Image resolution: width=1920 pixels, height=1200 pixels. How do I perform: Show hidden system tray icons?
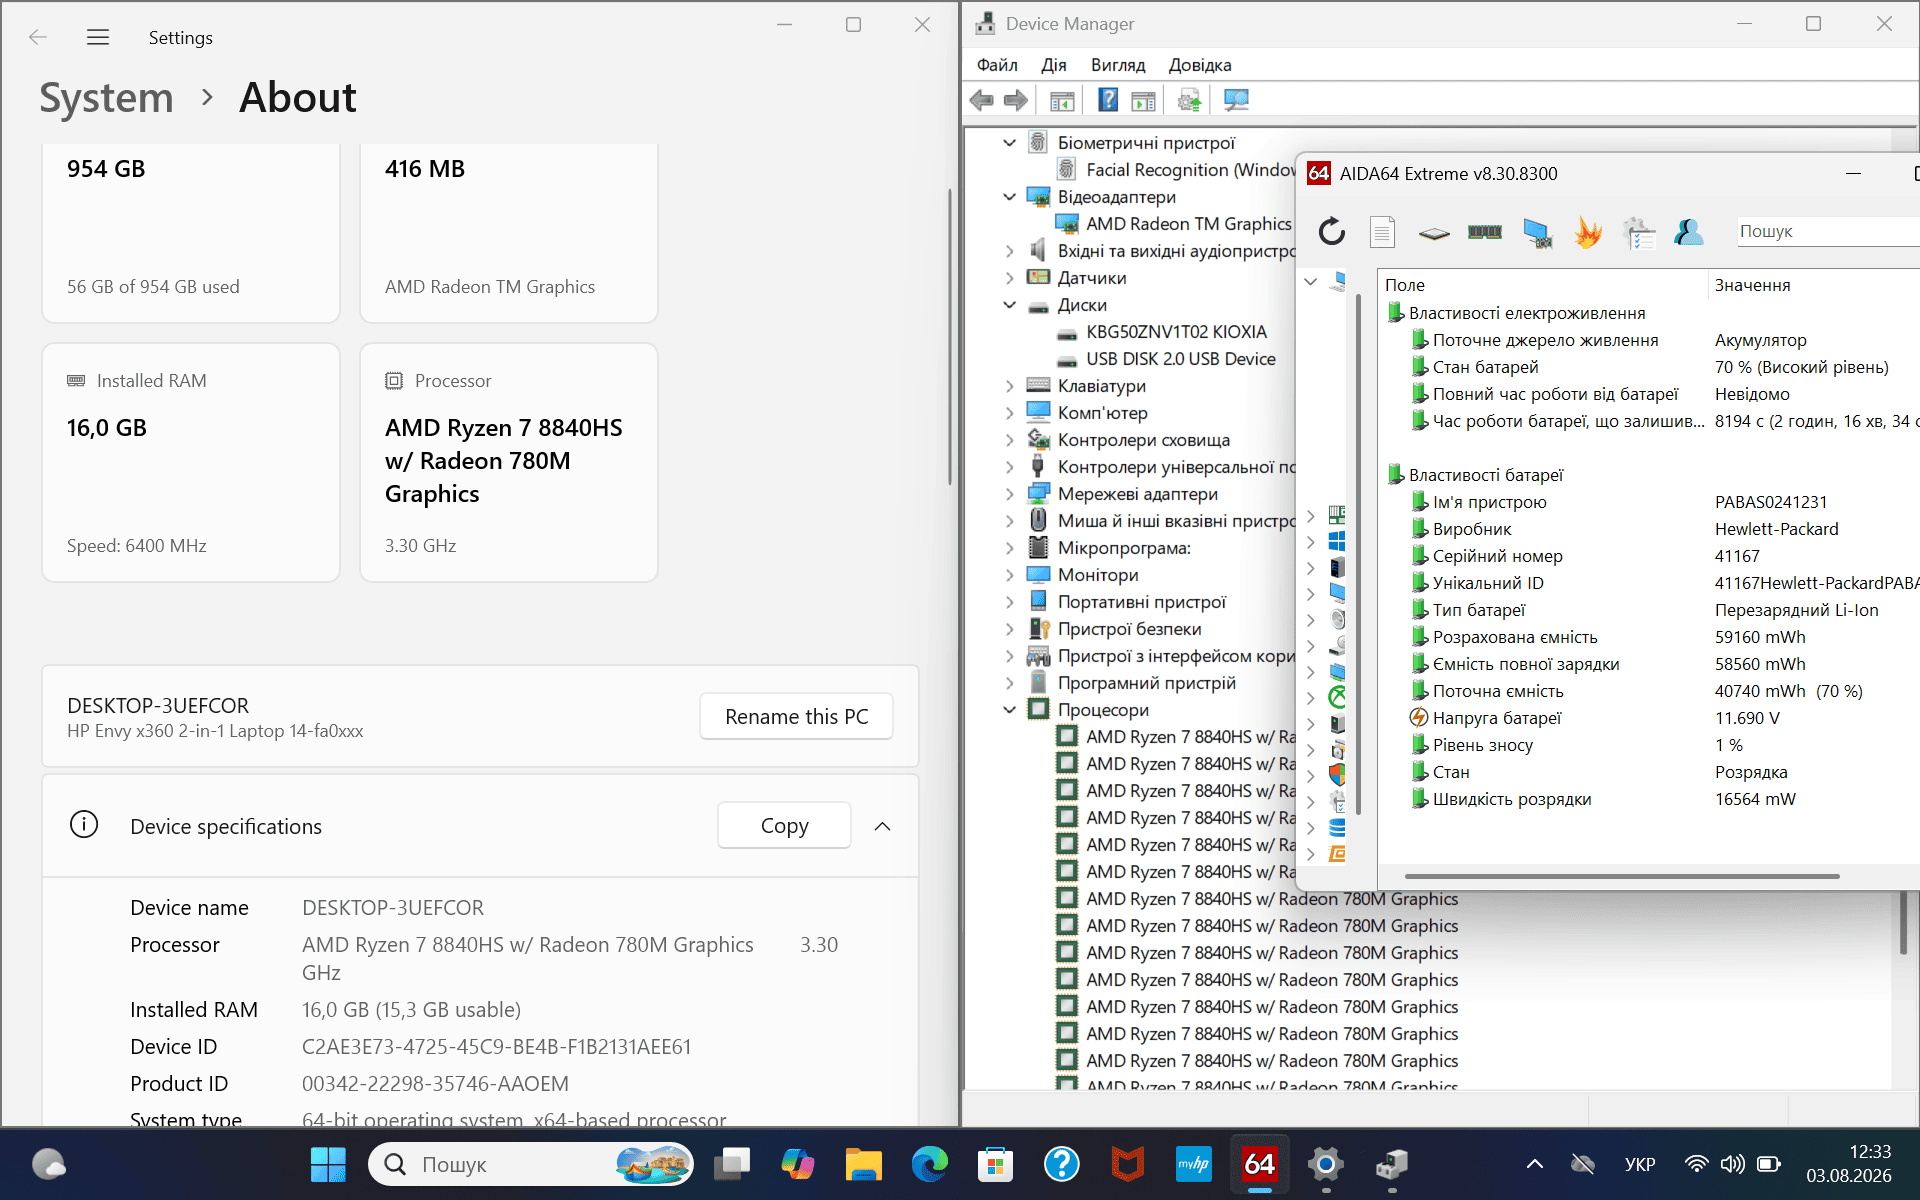click(1534, 1164)
